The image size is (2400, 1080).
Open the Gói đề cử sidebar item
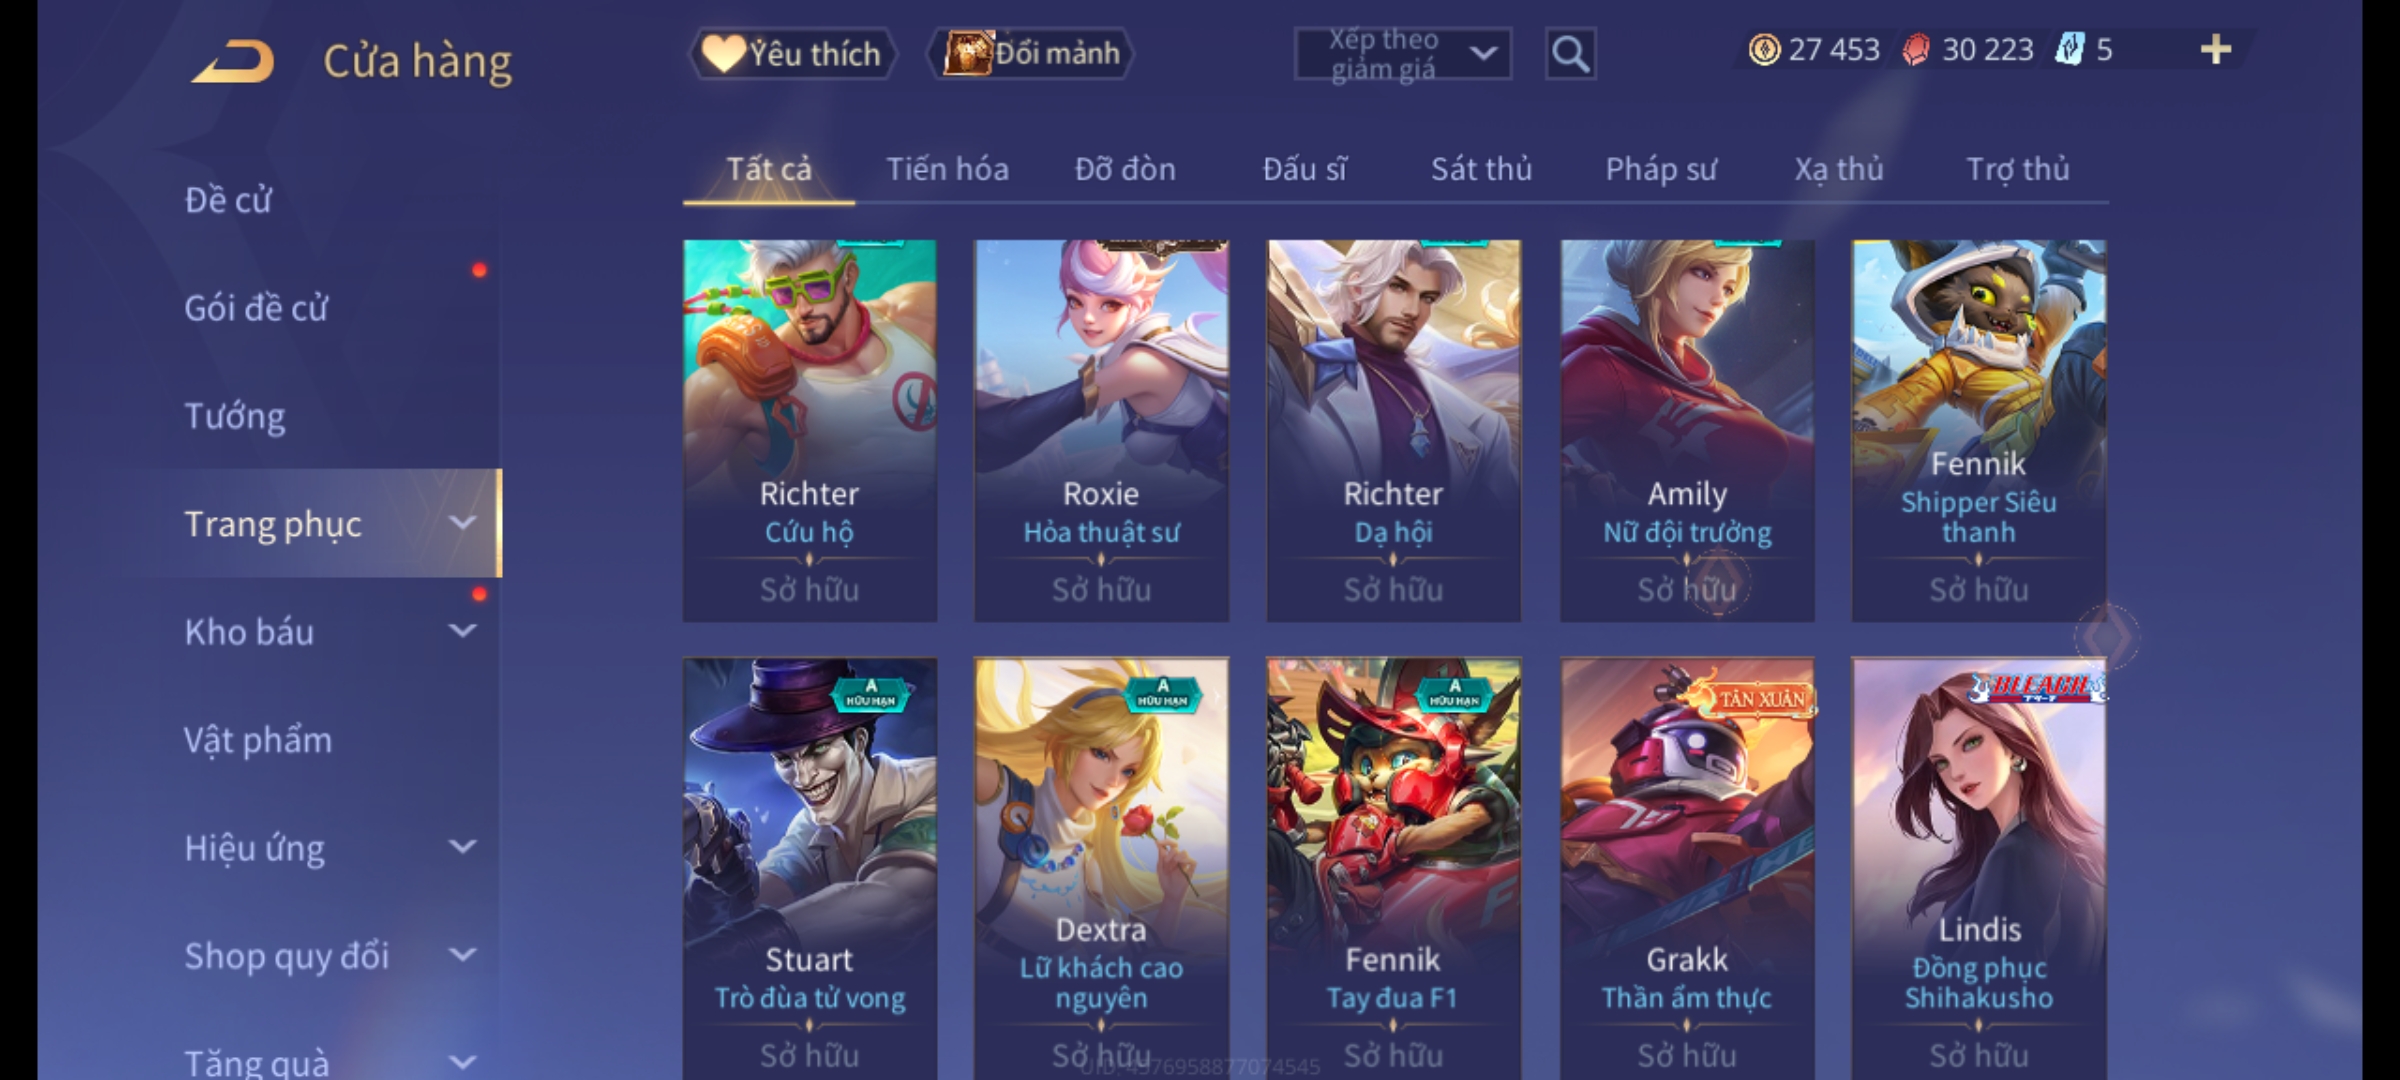(256, 307)
